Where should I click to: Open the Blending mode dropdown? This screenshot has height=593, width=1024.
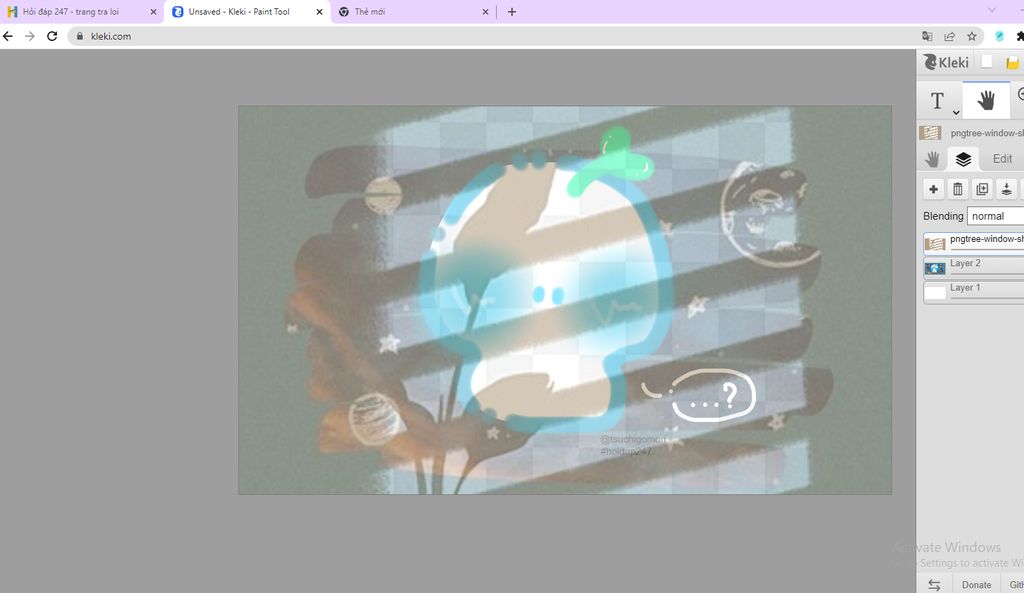pyautogui.click(x=995, y=216)
